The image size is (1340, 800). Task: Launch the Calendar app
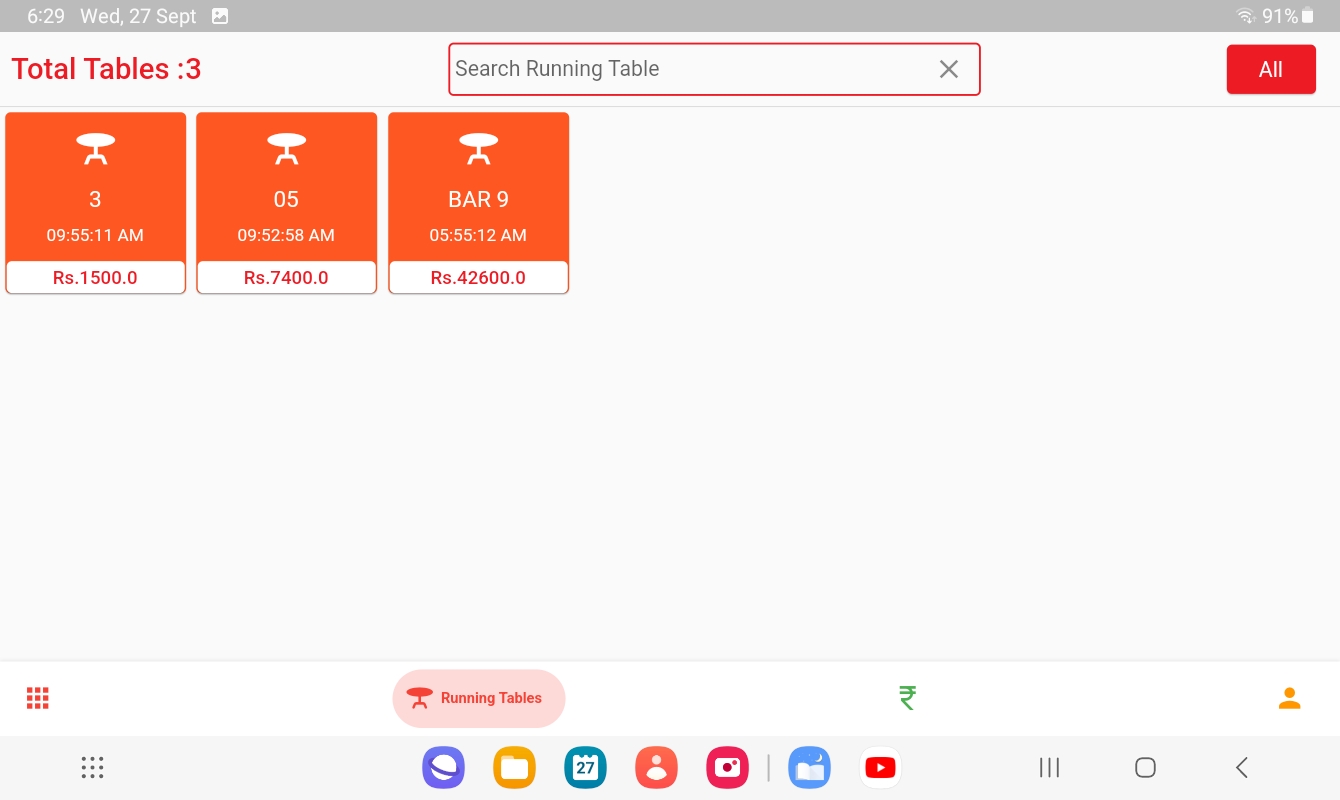point(585,768)
